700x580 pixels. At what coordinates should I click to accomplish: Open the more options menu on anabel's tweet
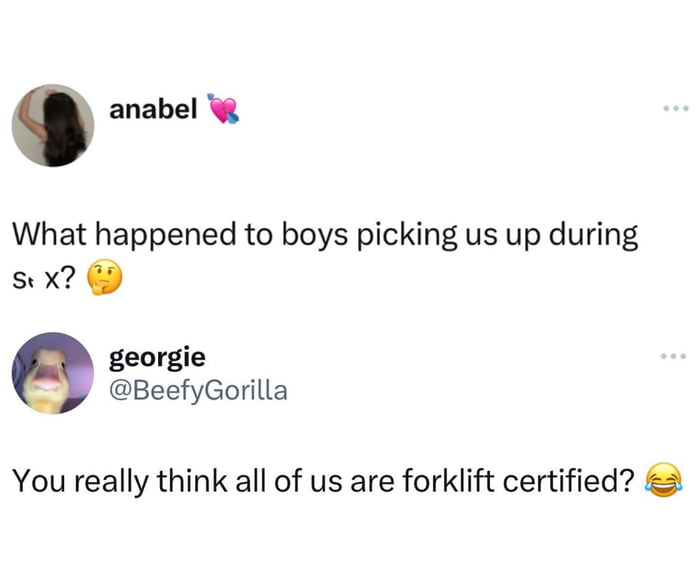[x=671, y=108]
